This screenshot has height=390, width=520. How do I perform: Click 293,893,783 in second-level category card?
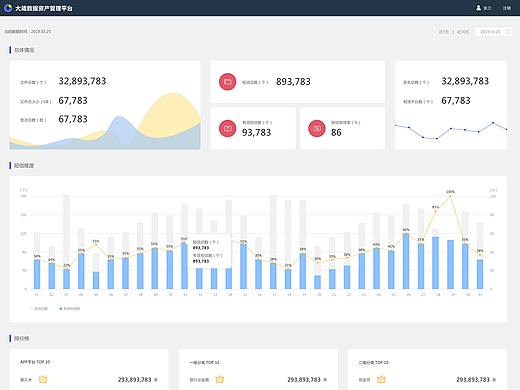pos(473,380)
